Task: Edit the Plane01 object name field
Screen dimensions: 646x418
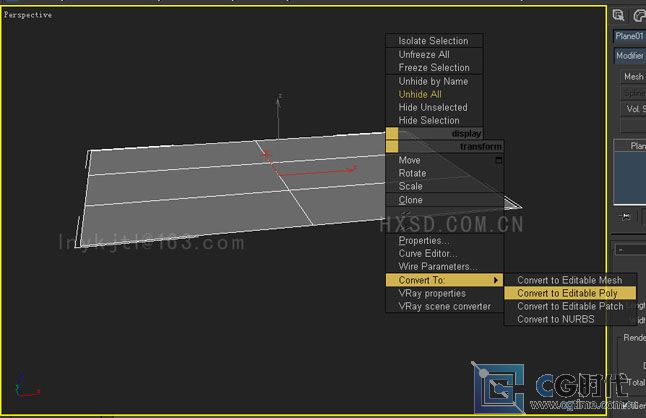Action: pyautogui.click(x=630, y=36)
